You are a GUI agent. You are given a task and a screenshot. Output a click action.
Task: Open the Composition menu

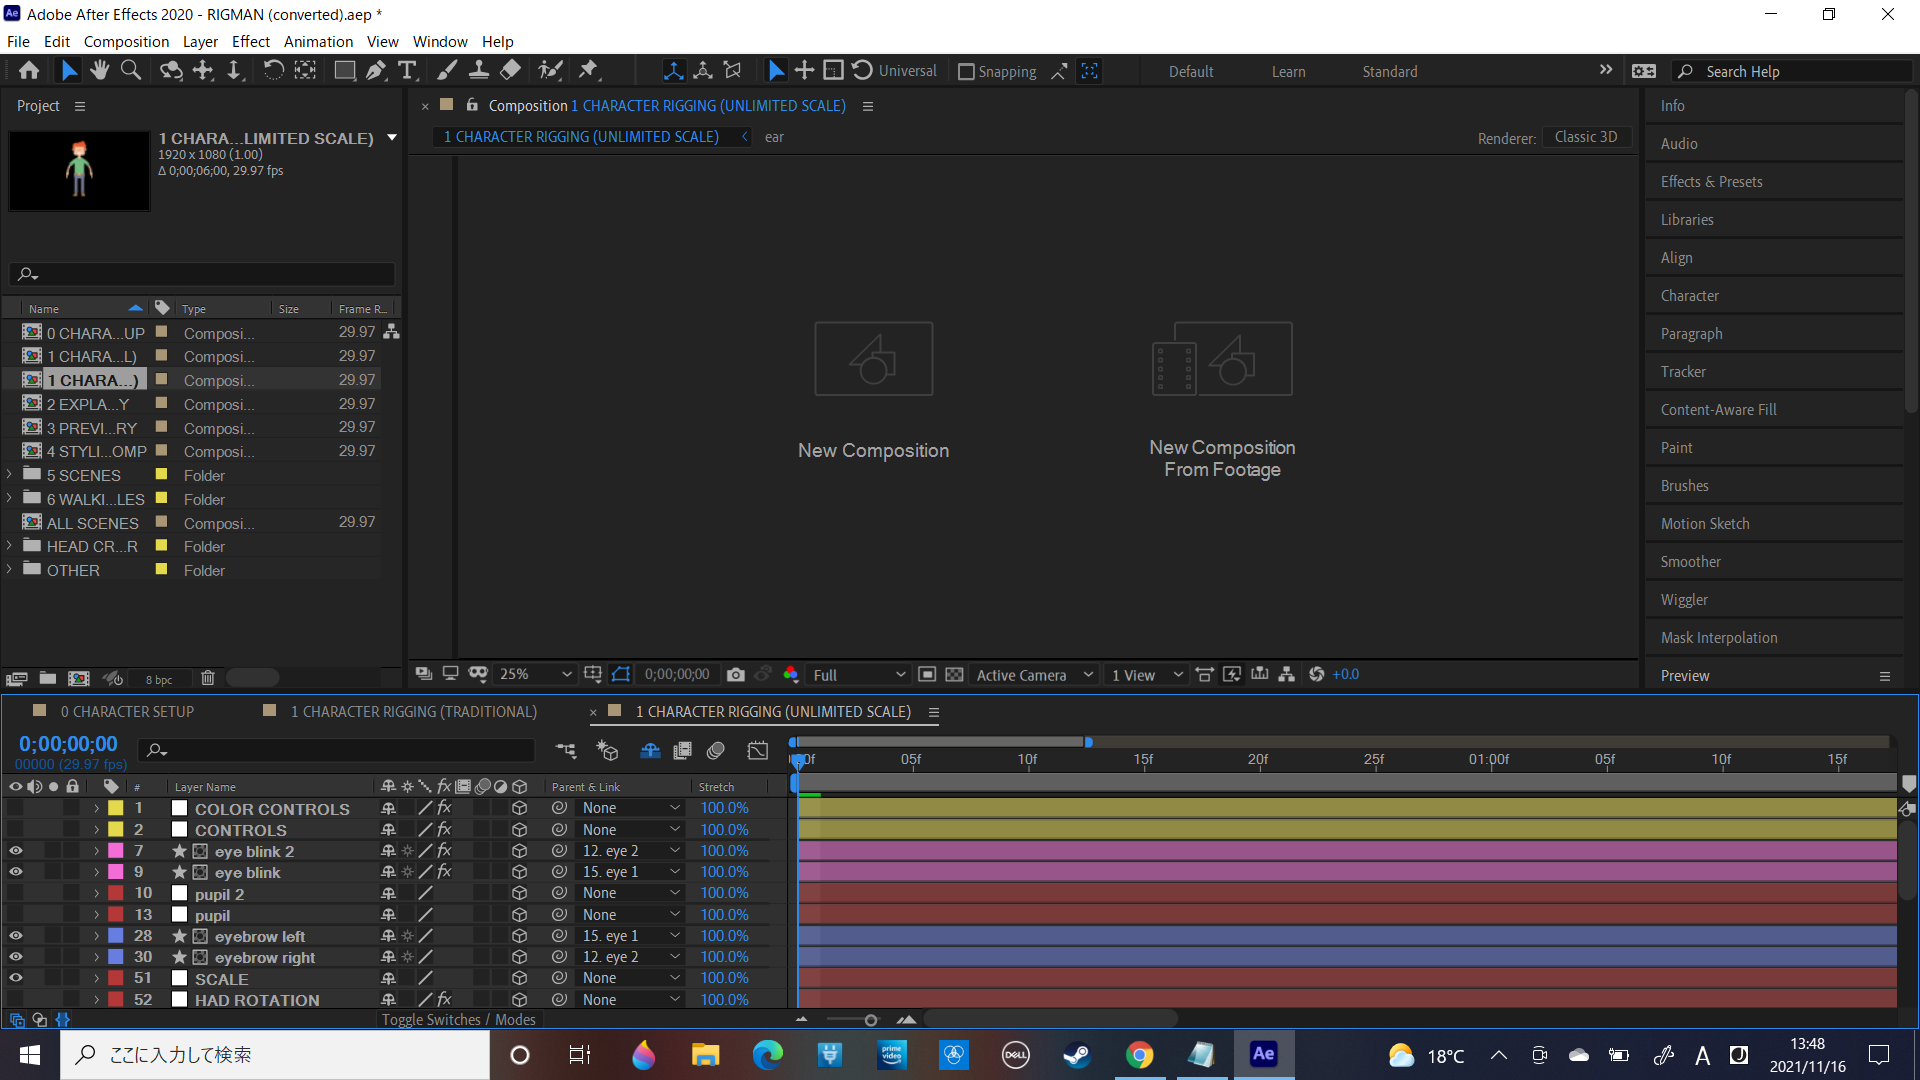[x=125, y=41]
